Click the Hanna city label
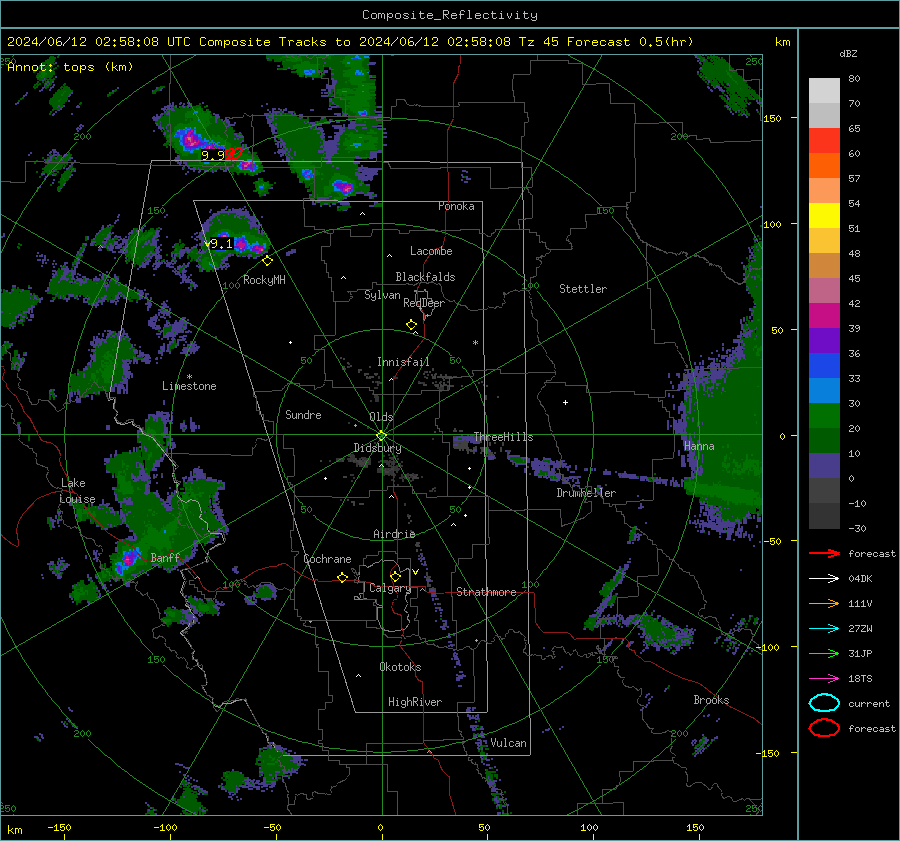 tap(699, 446)
